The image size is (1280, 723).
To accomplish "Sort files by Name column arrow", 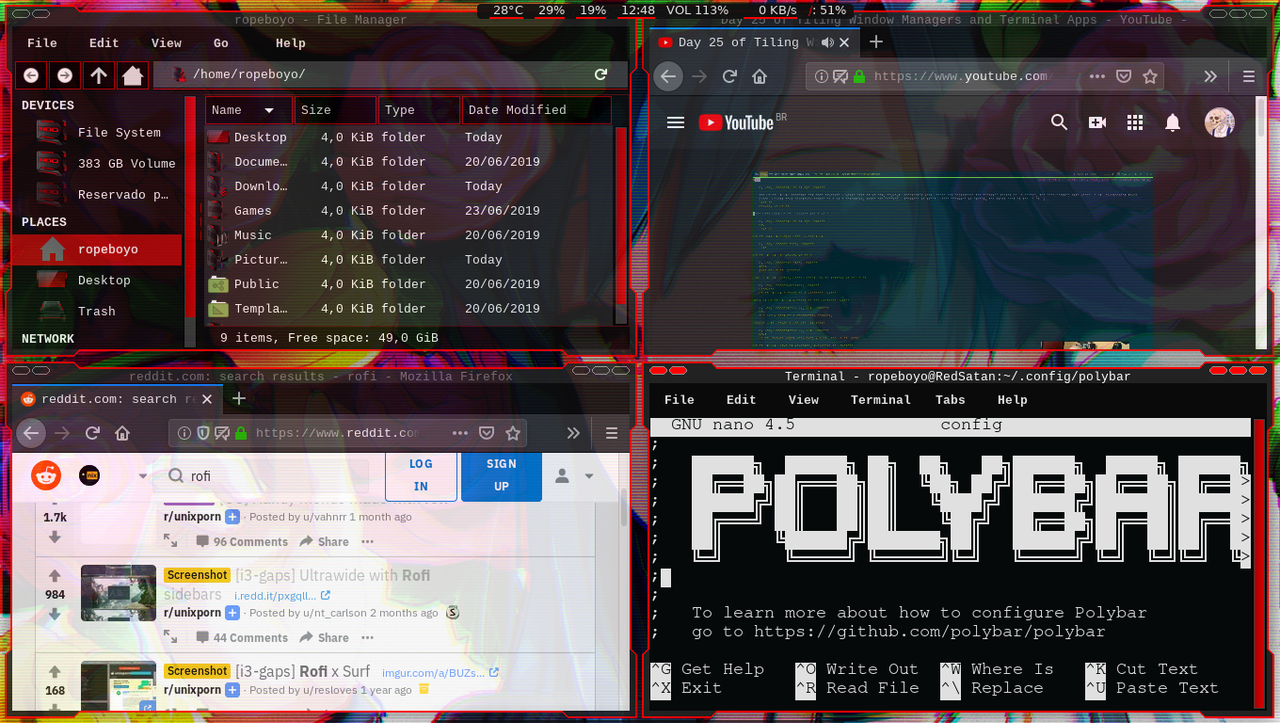I will (x=269, y=110).
